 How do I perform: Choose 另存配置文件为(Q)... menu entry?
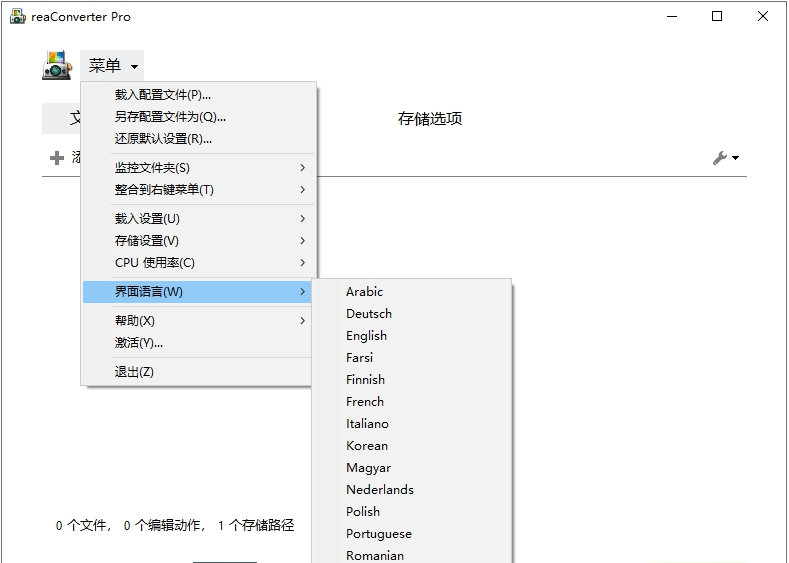point(198,117)
